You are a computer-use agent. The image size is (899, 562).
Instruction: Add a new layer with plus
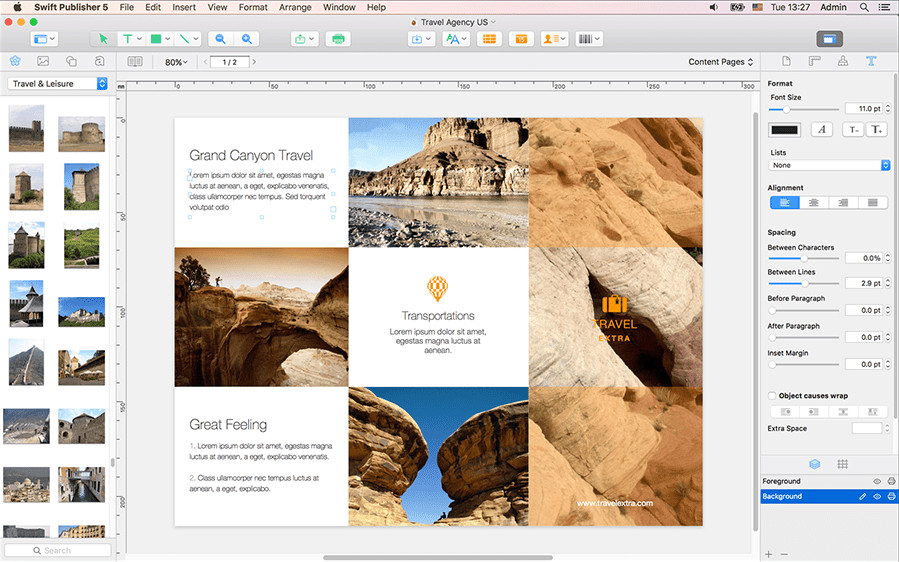(x=768, y=553)
